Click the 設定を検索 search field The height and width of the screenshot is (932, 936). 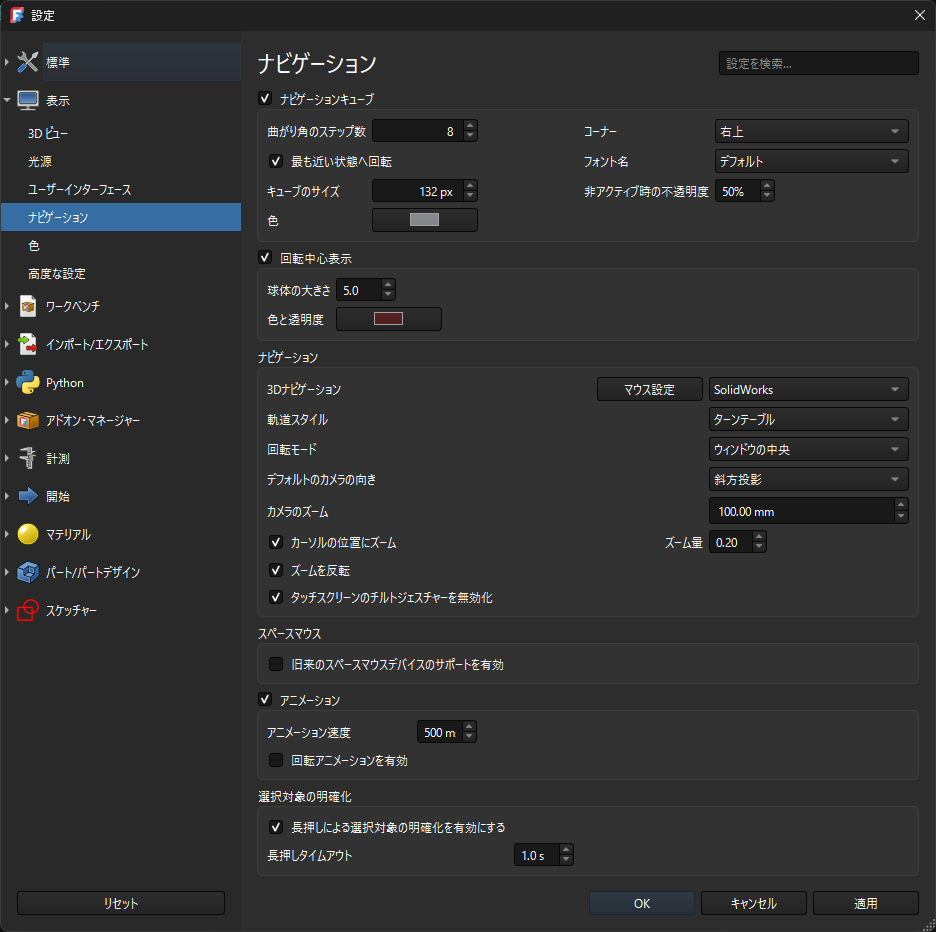pos(818,63)
